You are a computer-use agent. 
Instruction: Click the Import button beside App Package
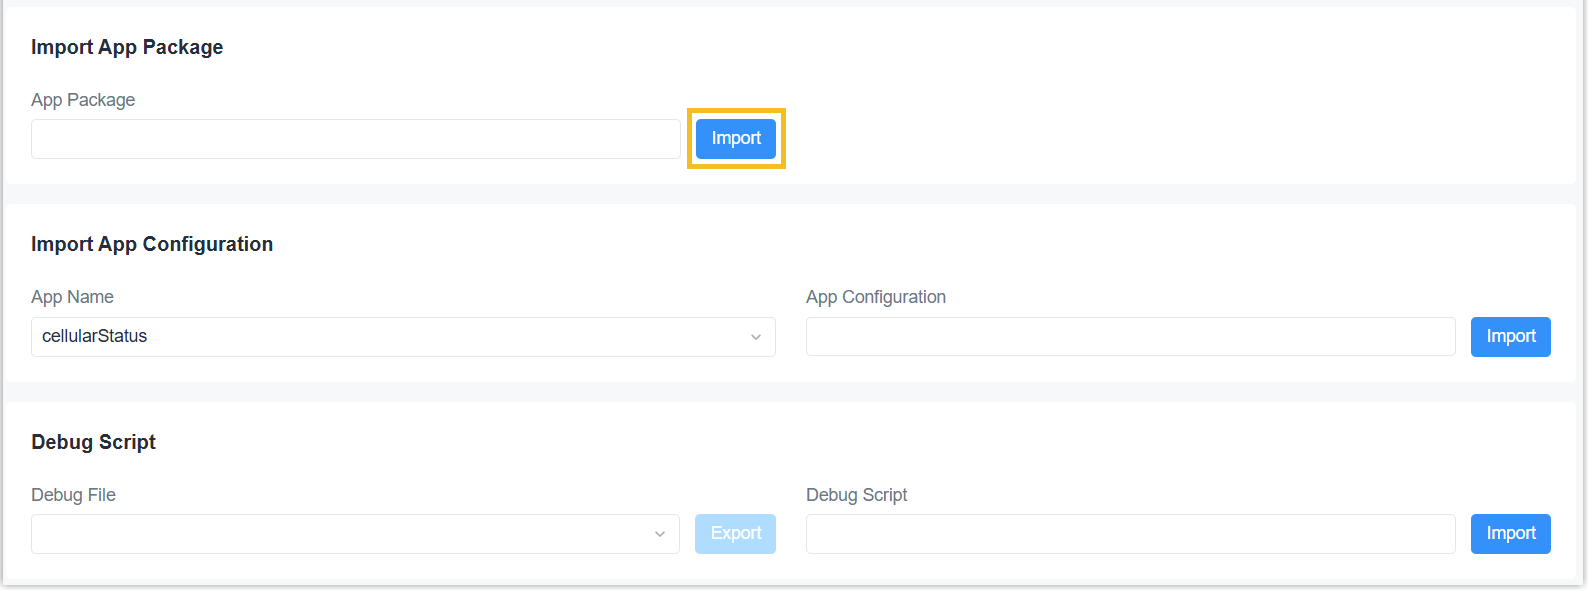(736, 139)
